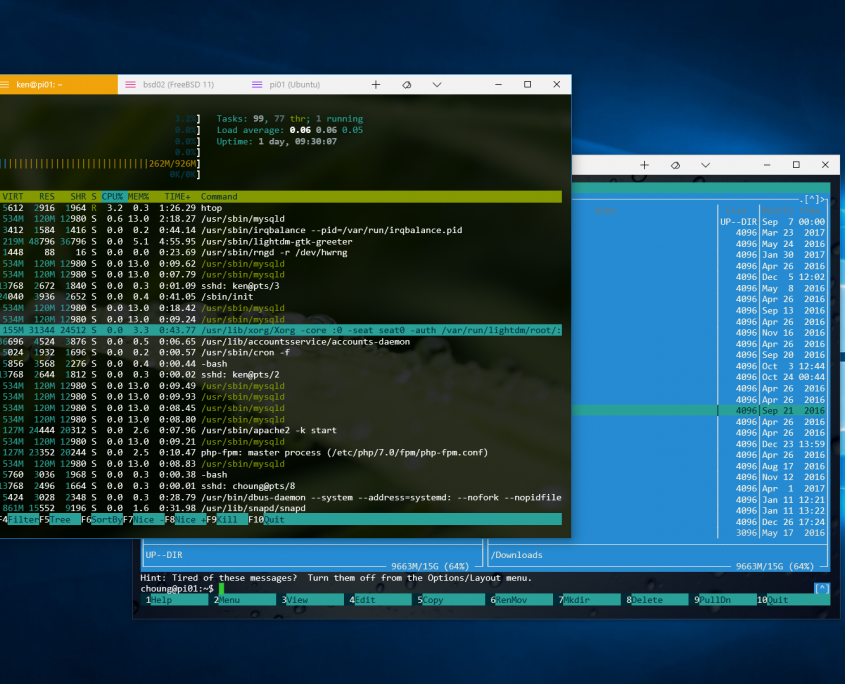Add a new tab in back terminal window
The width and height of the screenshot is (845, 684).
[645, 164]
